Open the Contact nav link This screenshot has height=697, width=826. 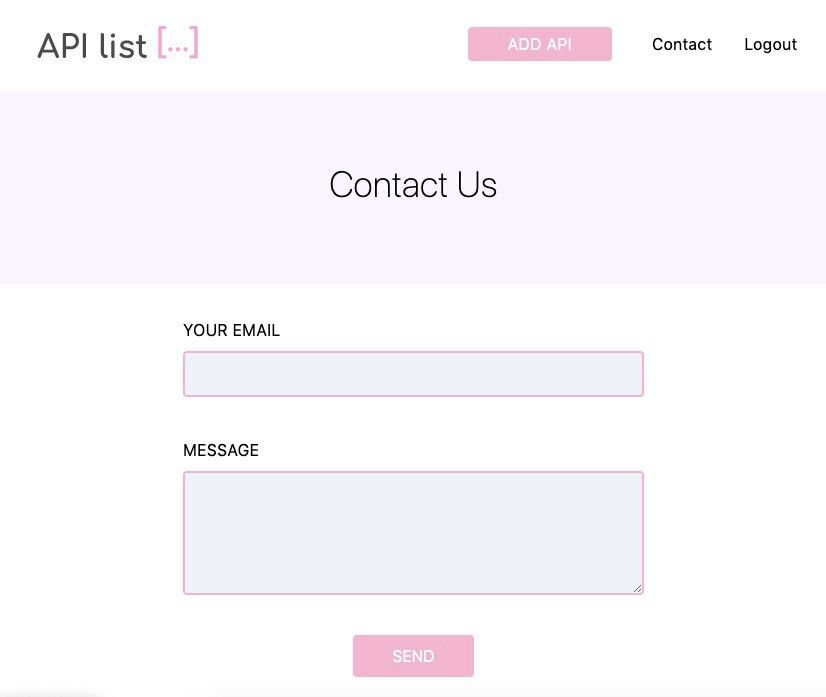tap(681, 44)
